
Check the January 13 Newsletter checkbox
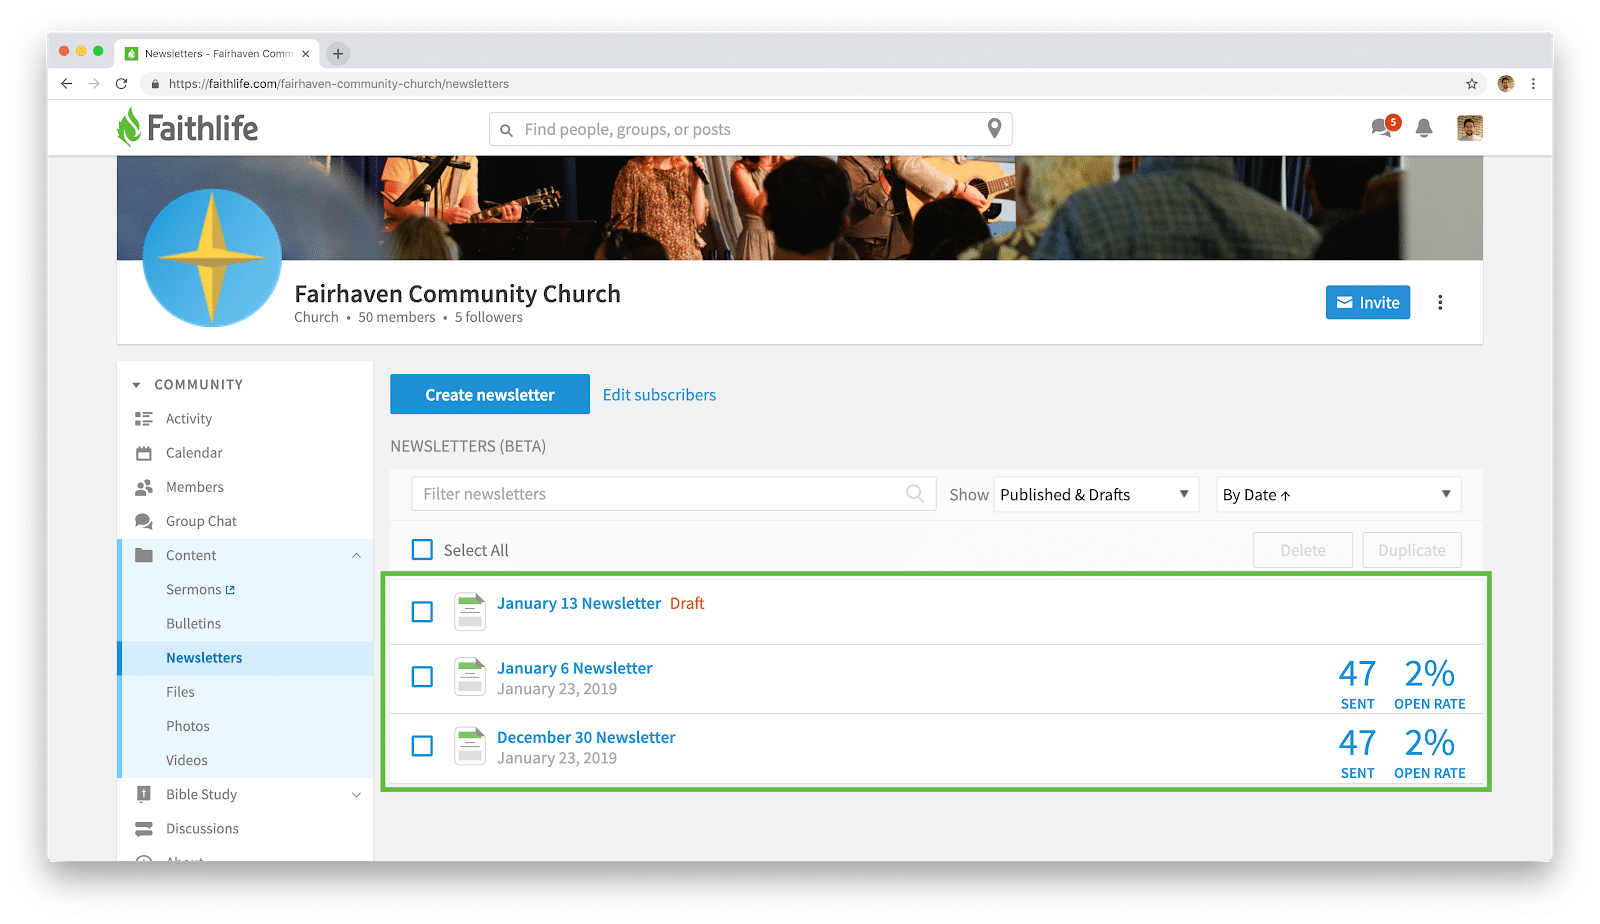[423, 612]
